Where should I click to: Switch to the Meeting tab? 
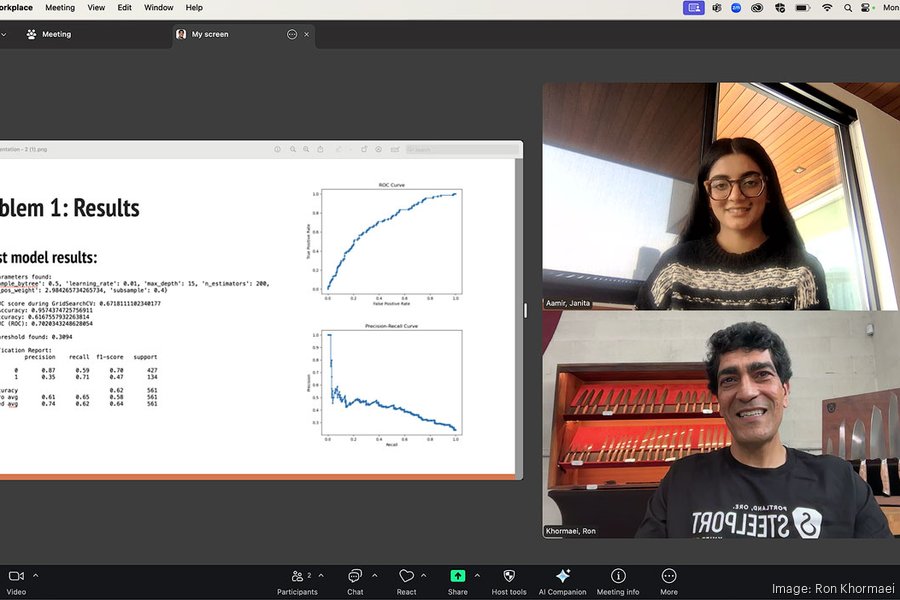pyautogui.click(x=49, y=34)
